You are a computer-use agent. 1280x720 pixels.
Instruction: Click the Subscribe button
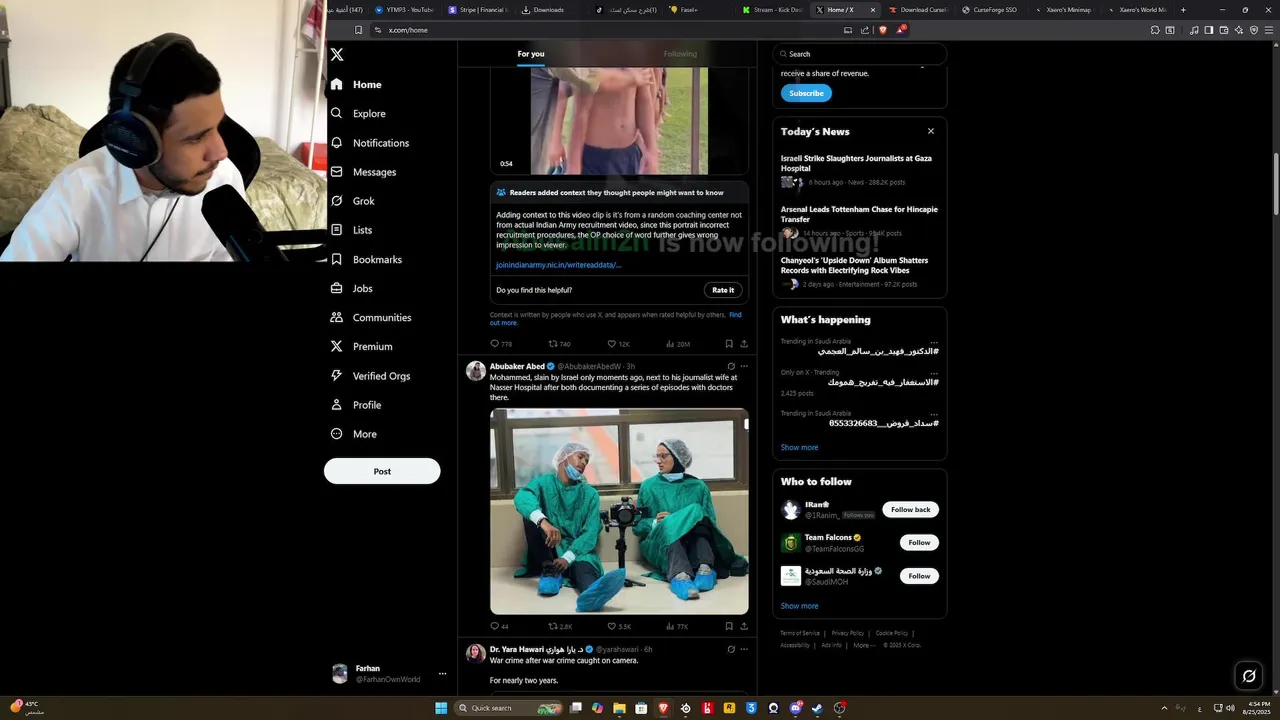tap(806, 93)
